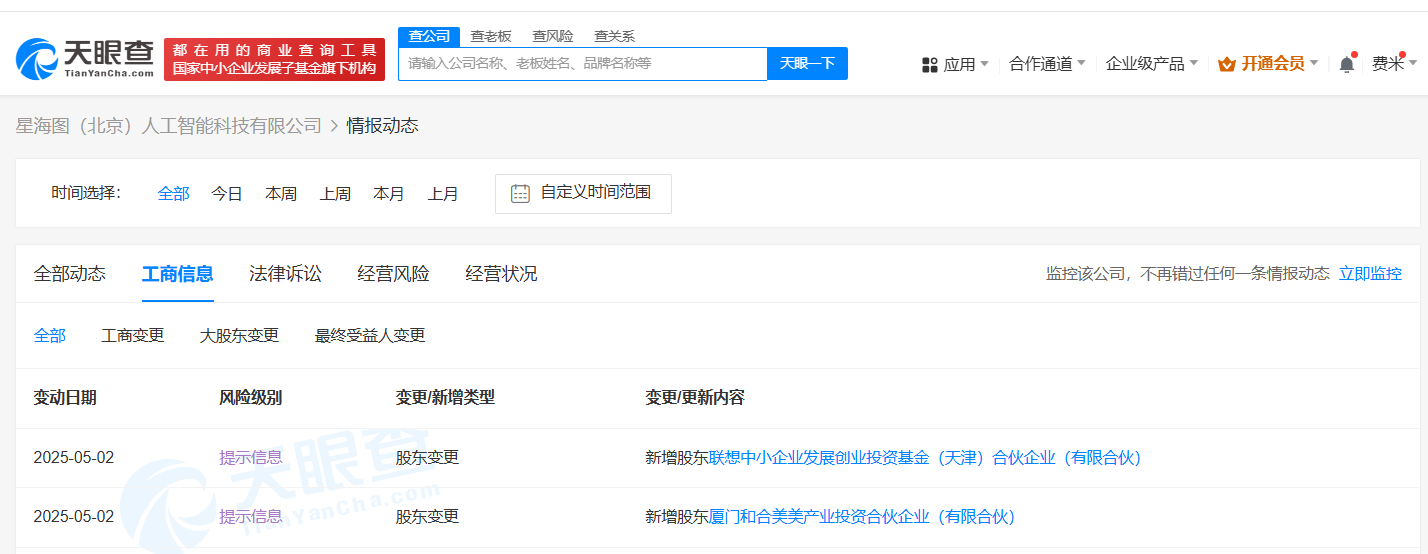Image resolution: width=1428 pixels, height=554 pixels.
Task: Open the 费米 user account menu
Action: pos(1392,64)
